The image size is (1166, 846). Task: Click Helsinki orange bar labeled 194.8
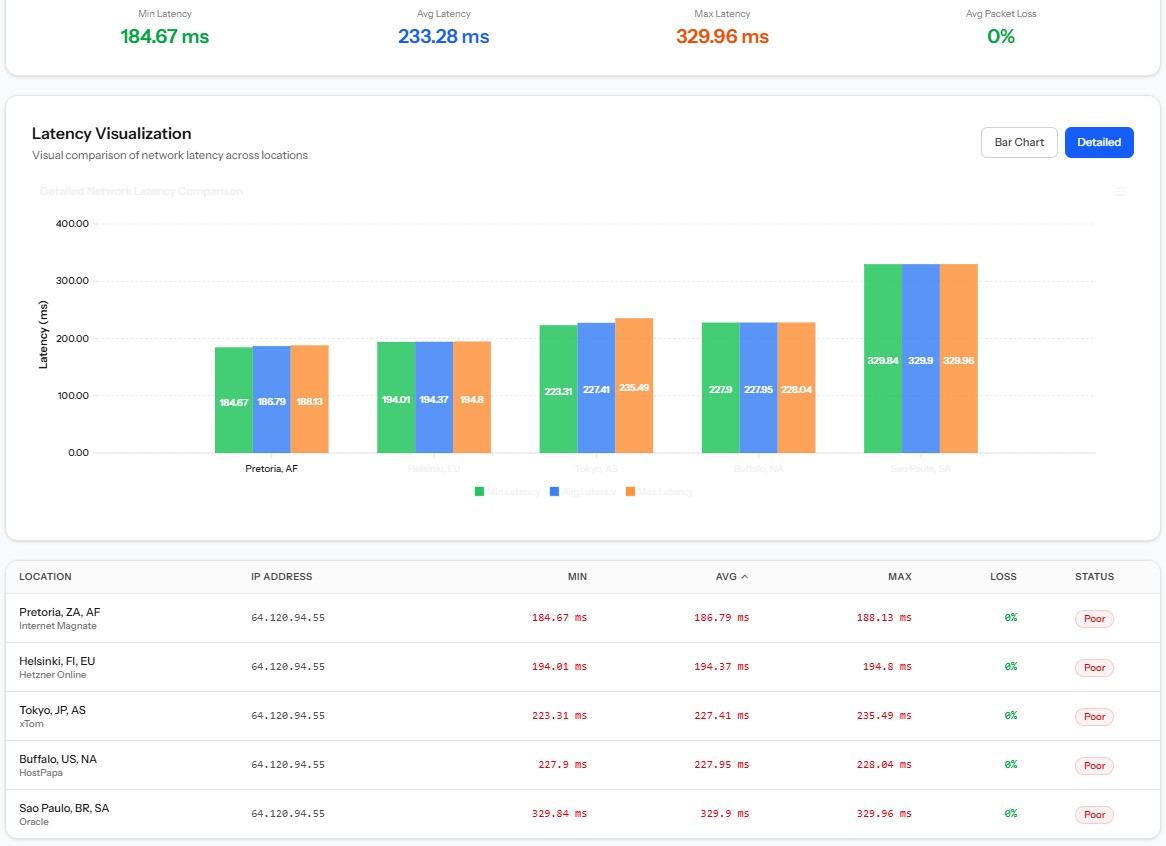pos(471,397)
